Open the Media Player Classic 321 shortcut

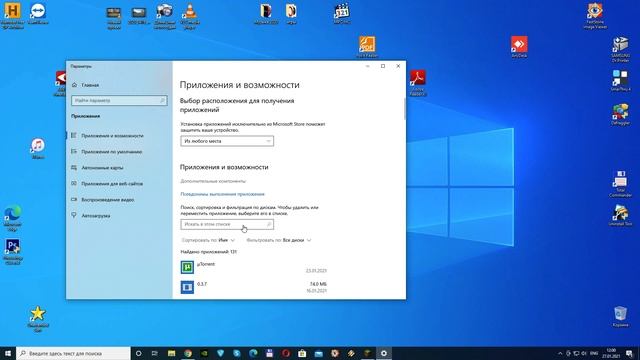(x=342, y=13)
